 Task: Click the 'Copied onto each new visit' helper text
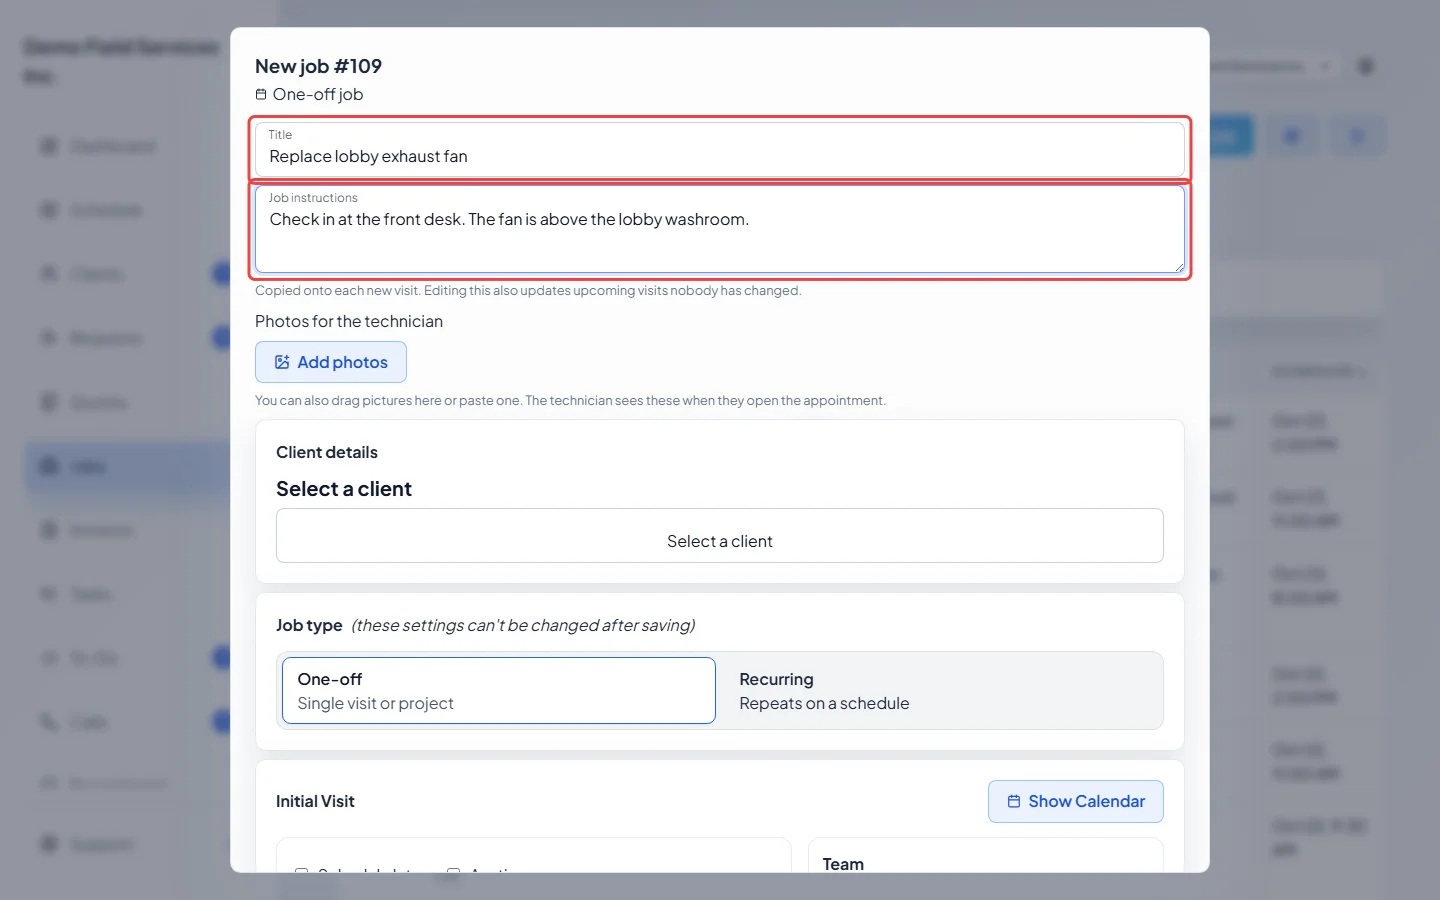(x=528, y=291)
